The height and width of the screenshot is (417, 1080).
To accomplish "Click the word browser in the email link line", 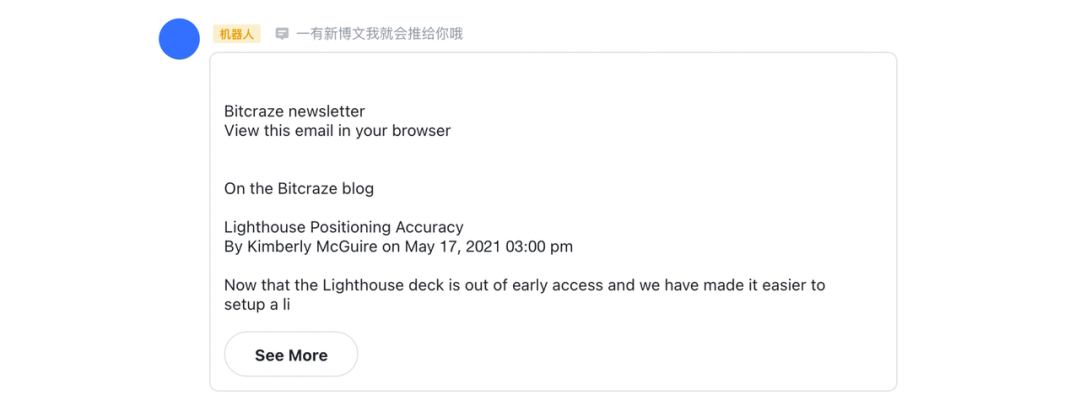I will 422,130.
